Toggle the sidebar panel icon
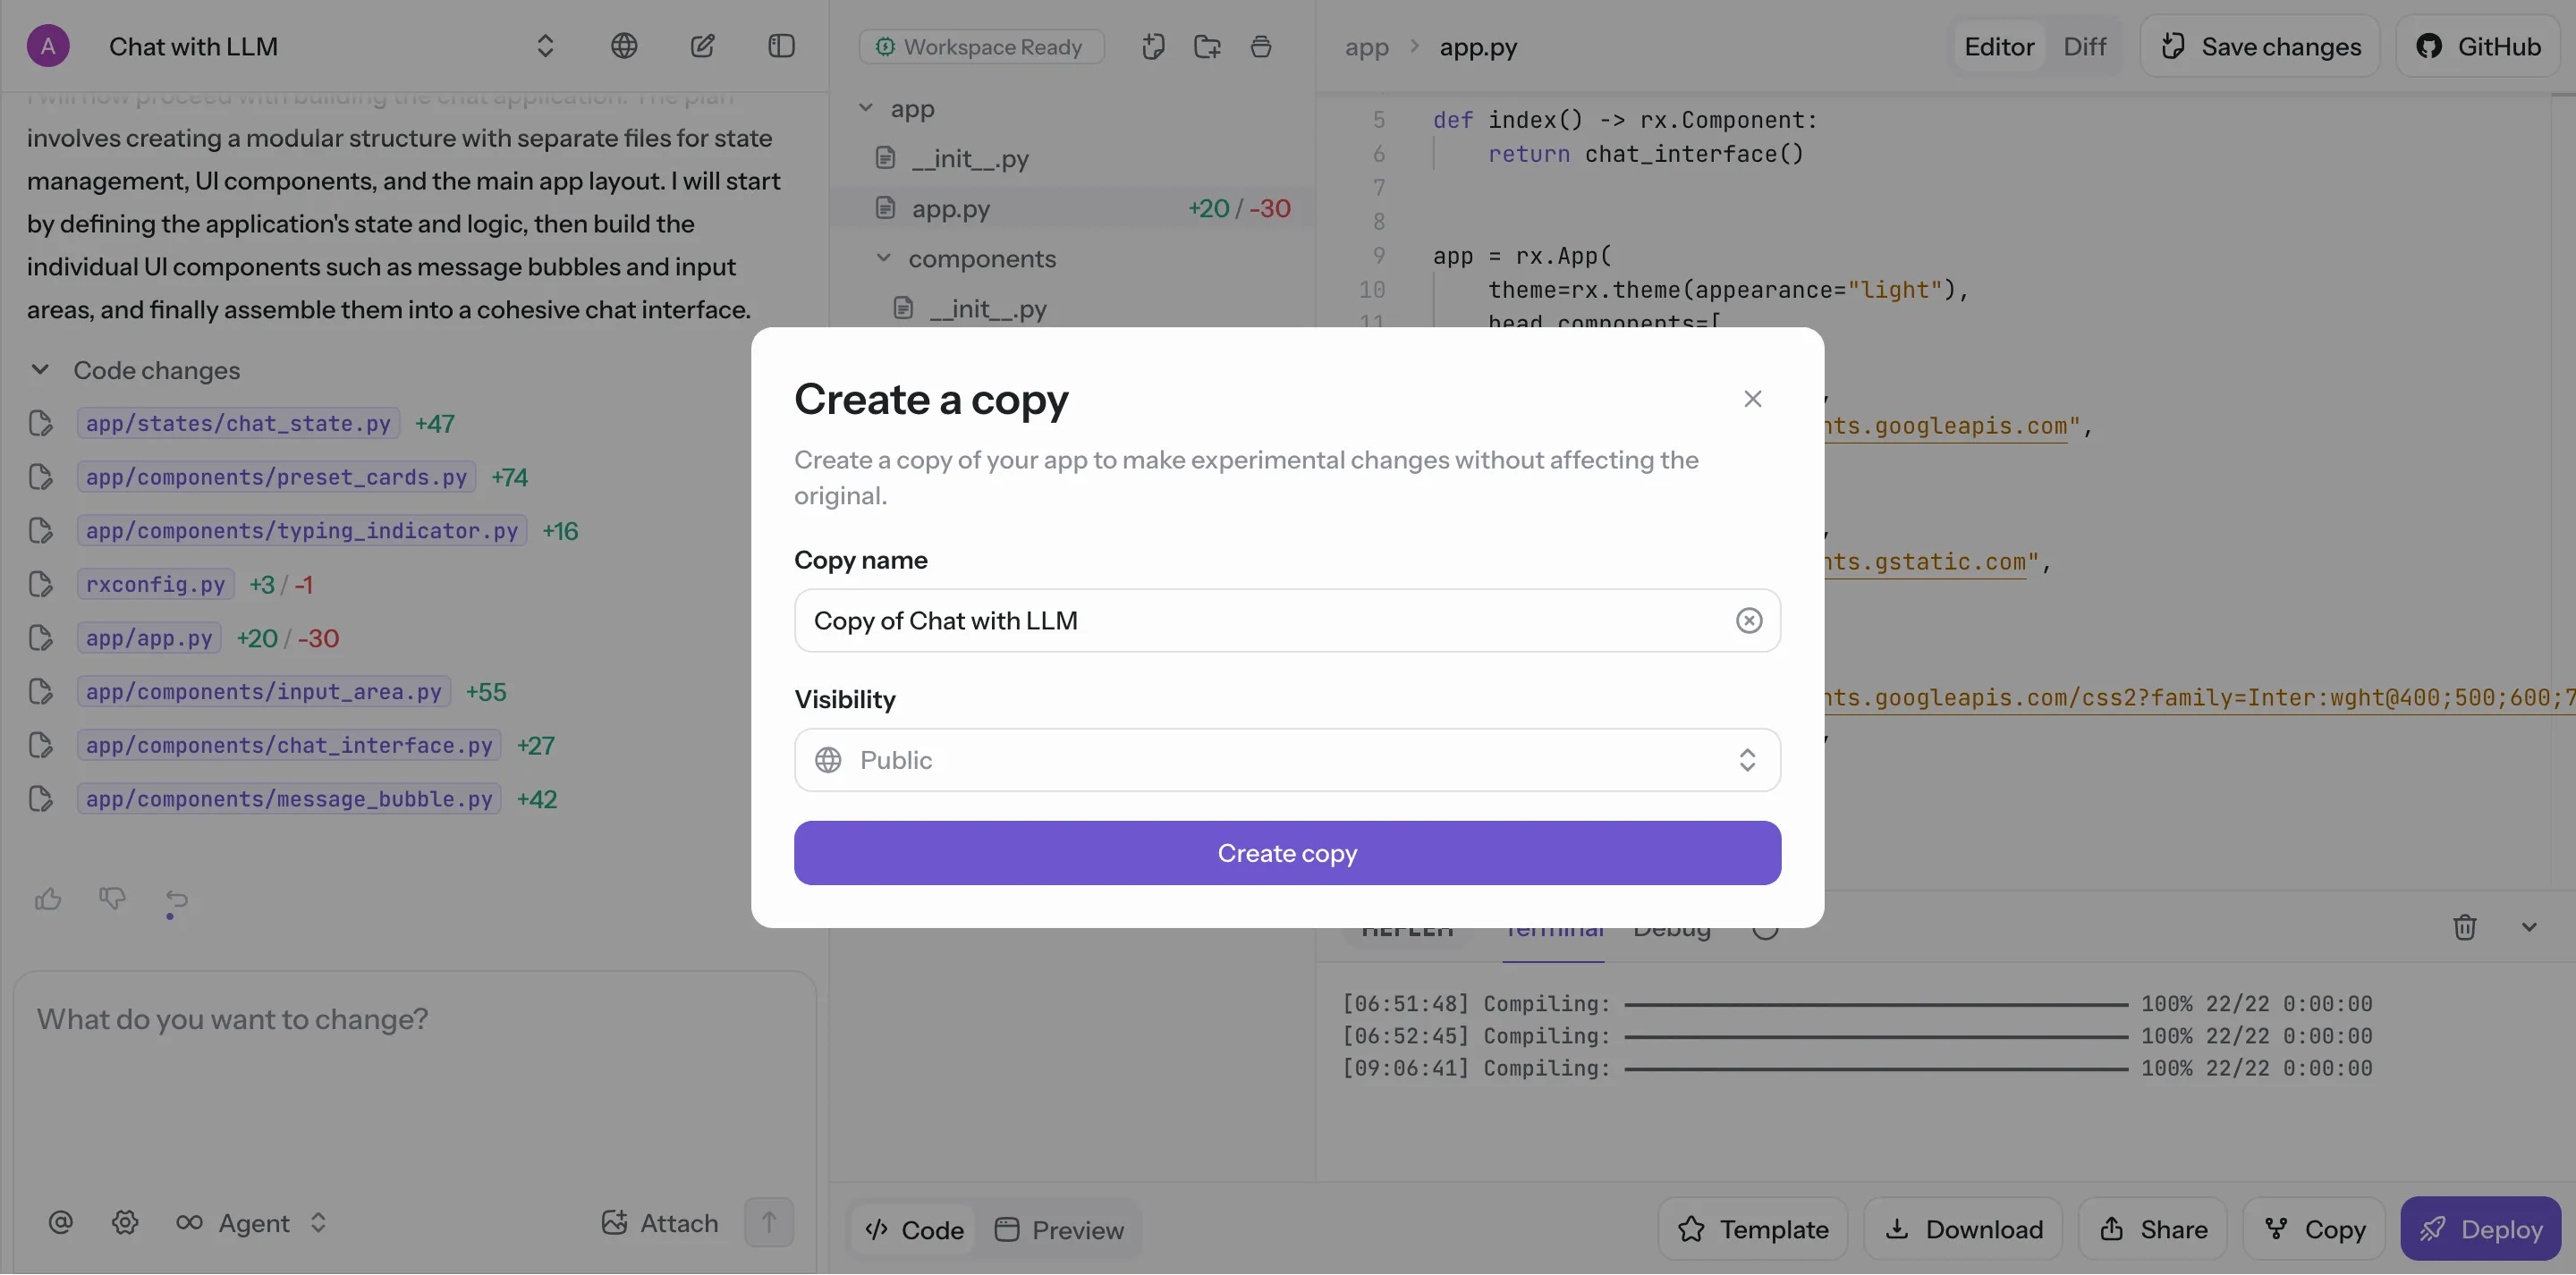The width and height of the screenshot is (2576, 1275). point(781,46)
